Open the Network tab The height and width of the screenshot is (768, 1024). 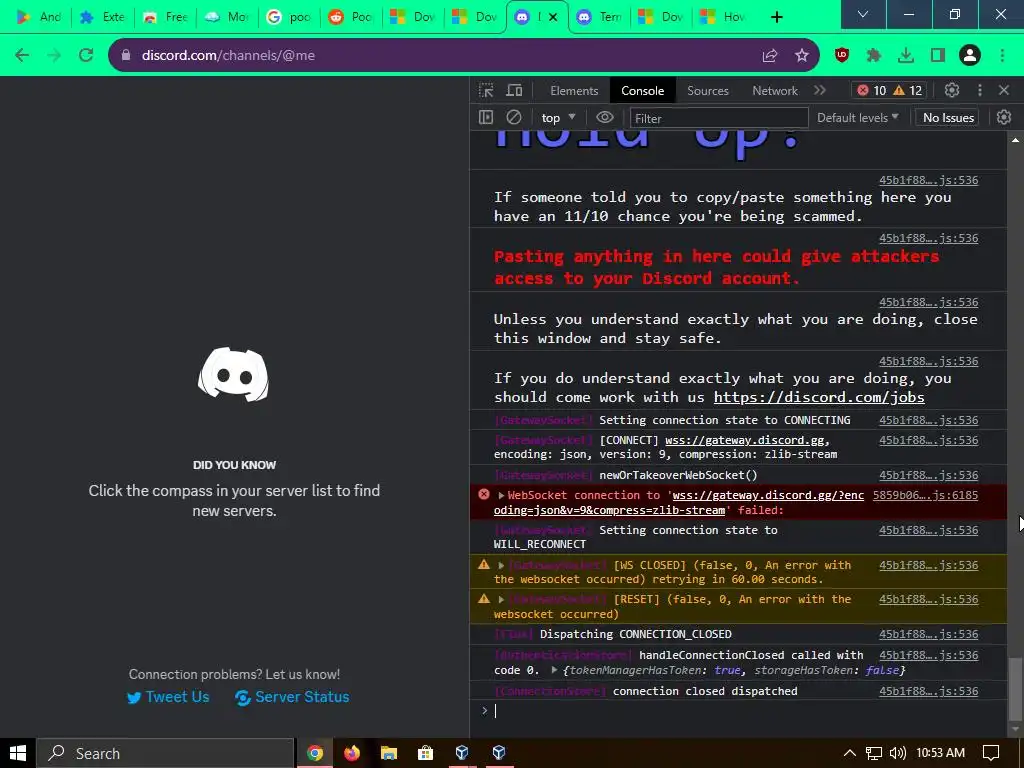coord(775,91)
